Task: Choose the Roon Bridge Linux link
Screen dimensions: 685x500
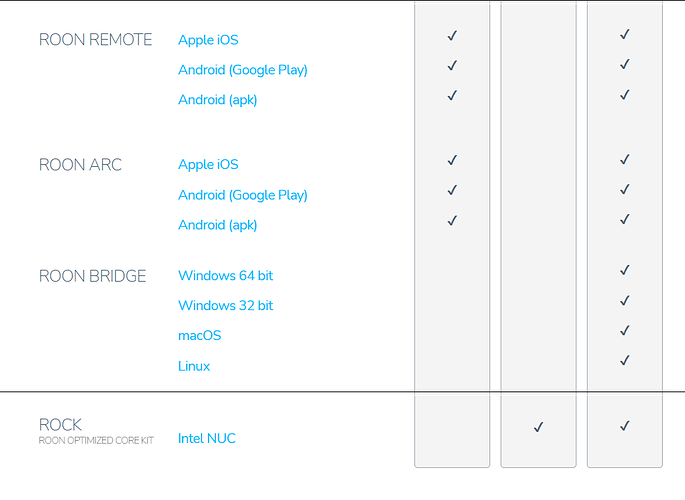Action: pos(194,366)
